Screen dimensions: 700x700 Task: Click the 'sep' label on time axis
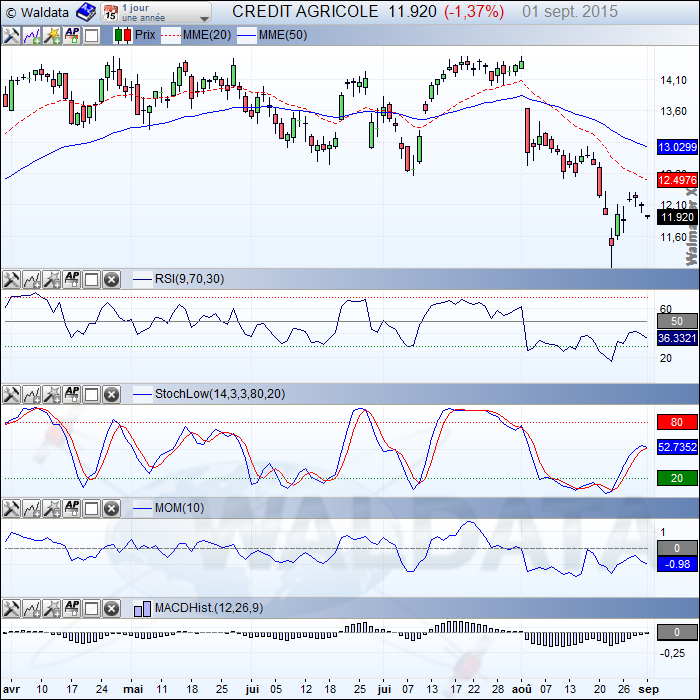[648, 689]
